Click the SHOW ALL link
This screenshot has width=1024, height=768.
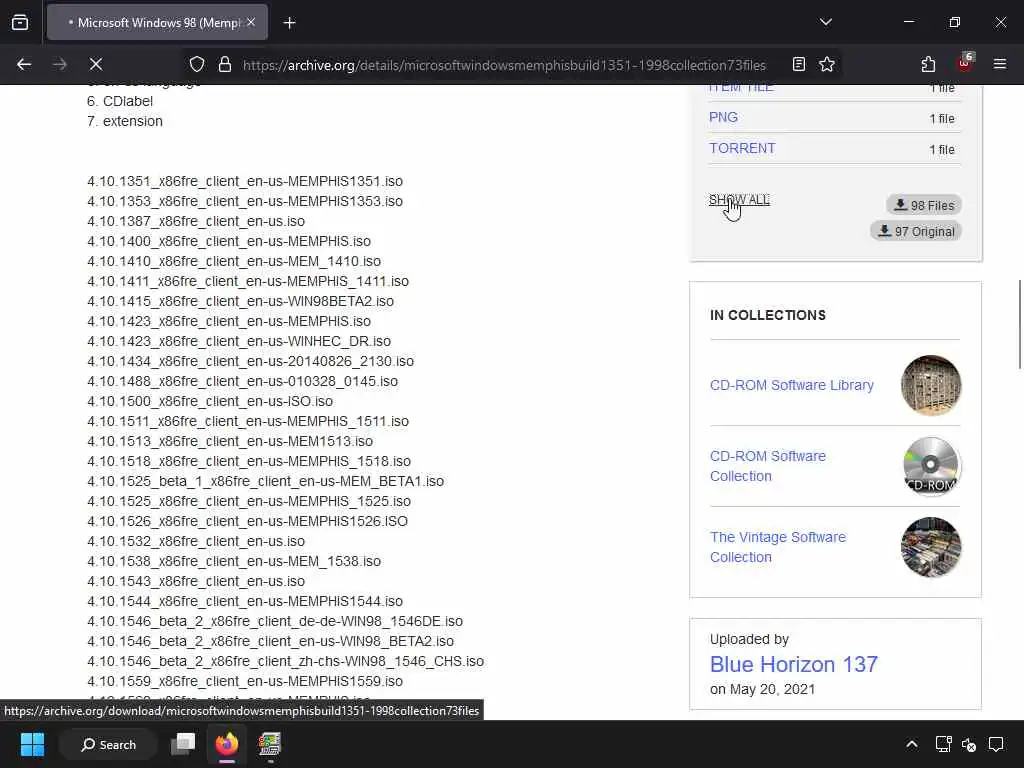(739, 199)
